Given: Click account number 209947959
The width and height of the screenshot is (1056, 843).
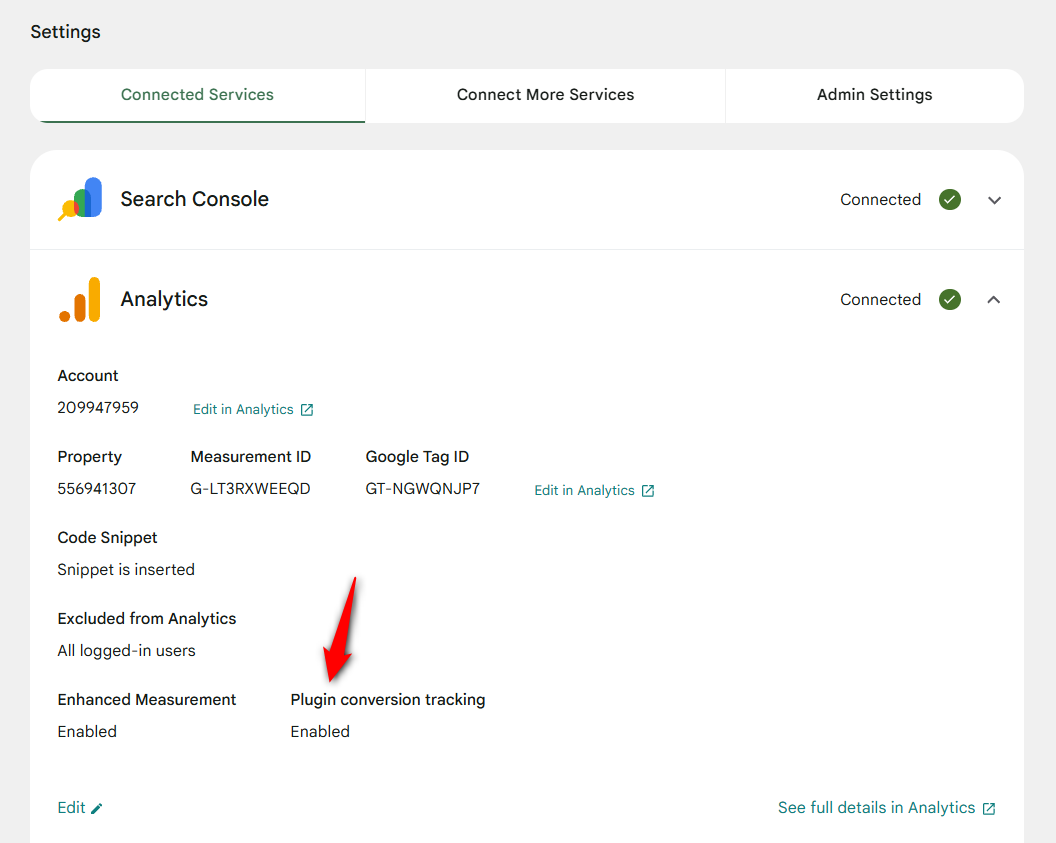Looking at the screenshot, I should [98, 408].
